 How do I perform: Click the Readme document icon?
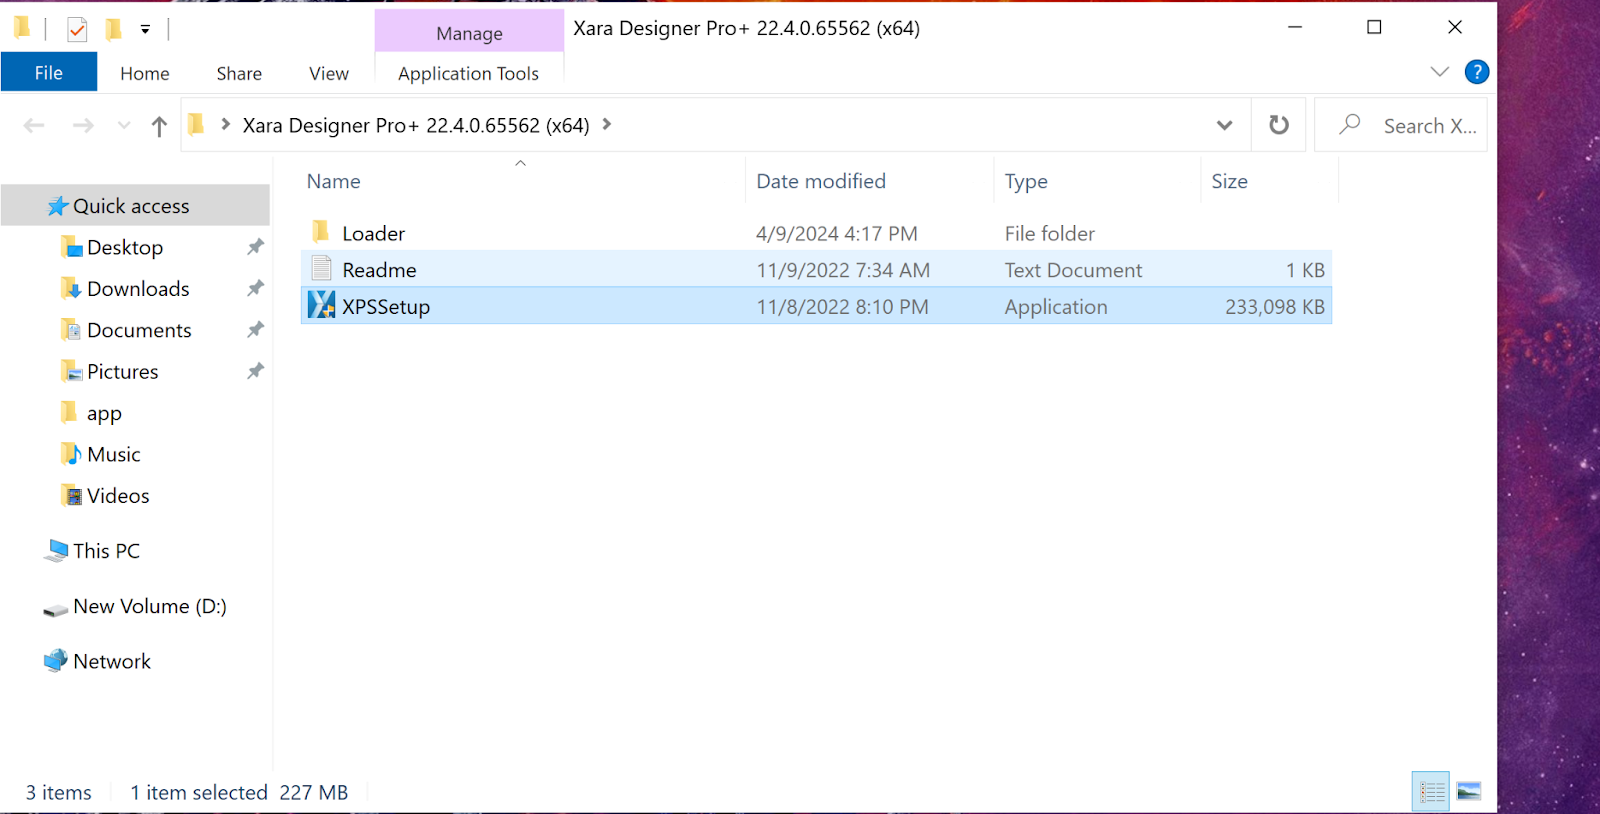point(321,268)
